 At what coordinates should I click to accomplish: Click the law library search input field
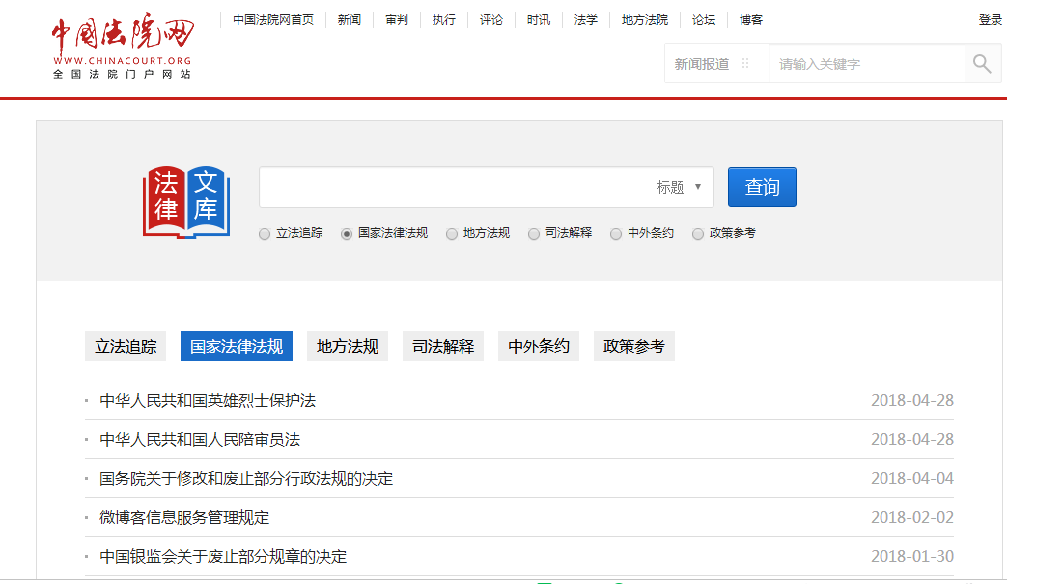tap(450, 187)
